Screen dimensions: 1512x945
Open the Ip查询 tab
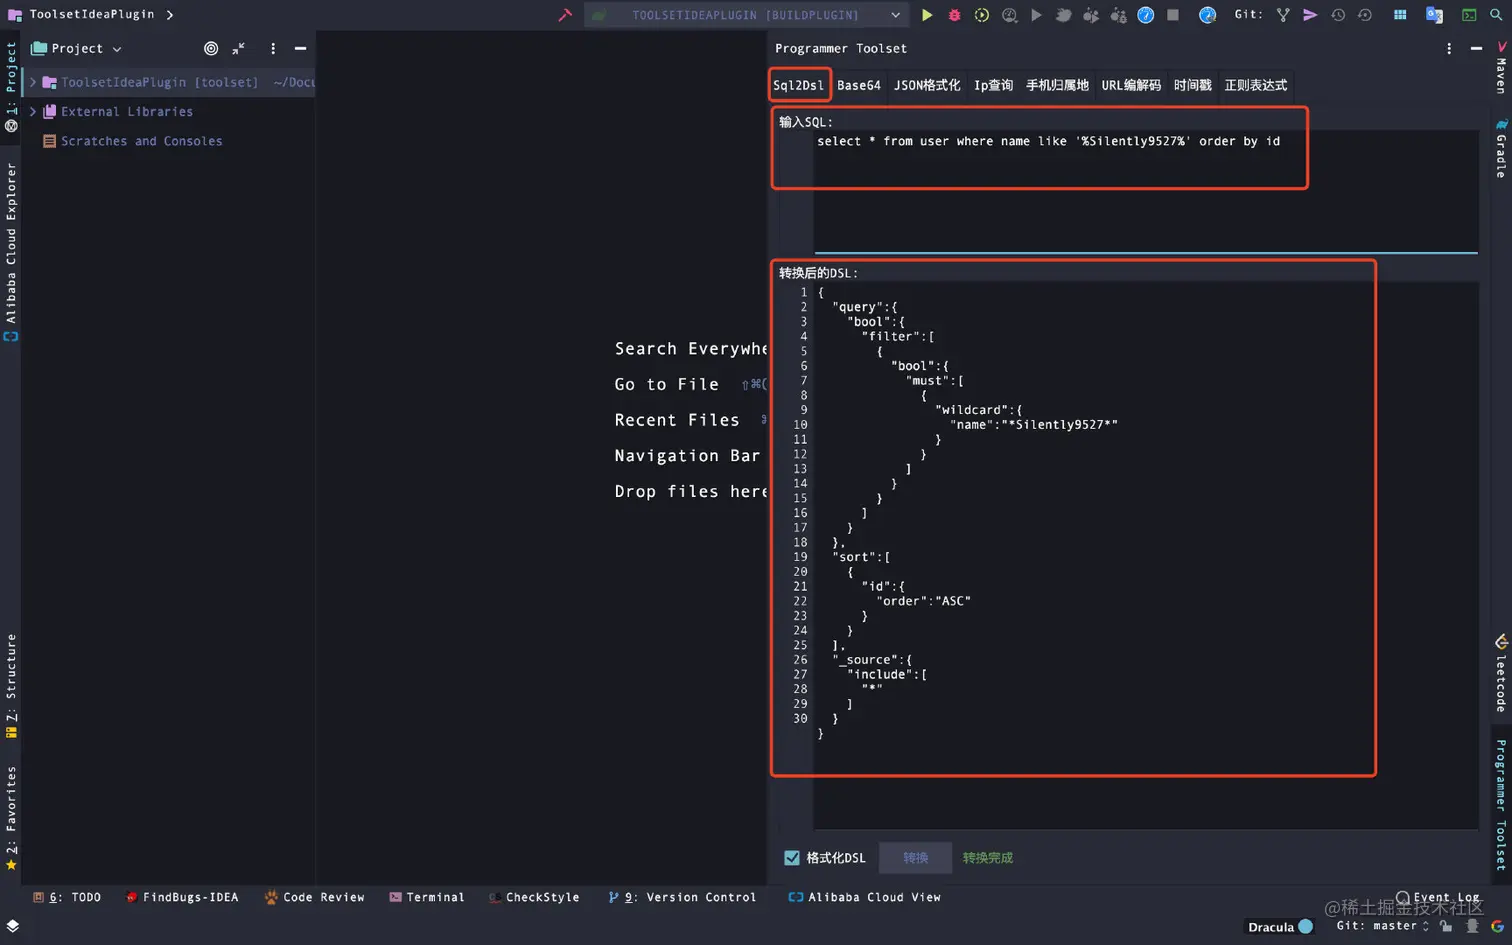pyautogui.click(x=993, y=85)
